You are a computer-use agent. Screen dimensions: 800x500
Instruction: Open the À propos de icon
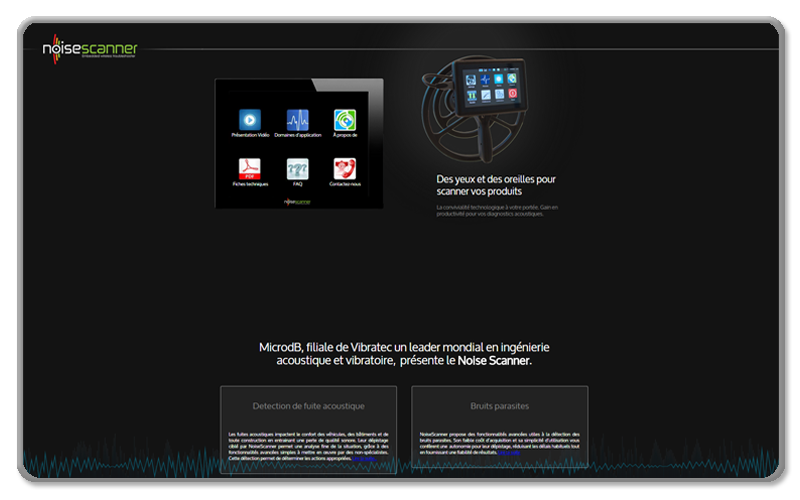click(x=345, y=120)
